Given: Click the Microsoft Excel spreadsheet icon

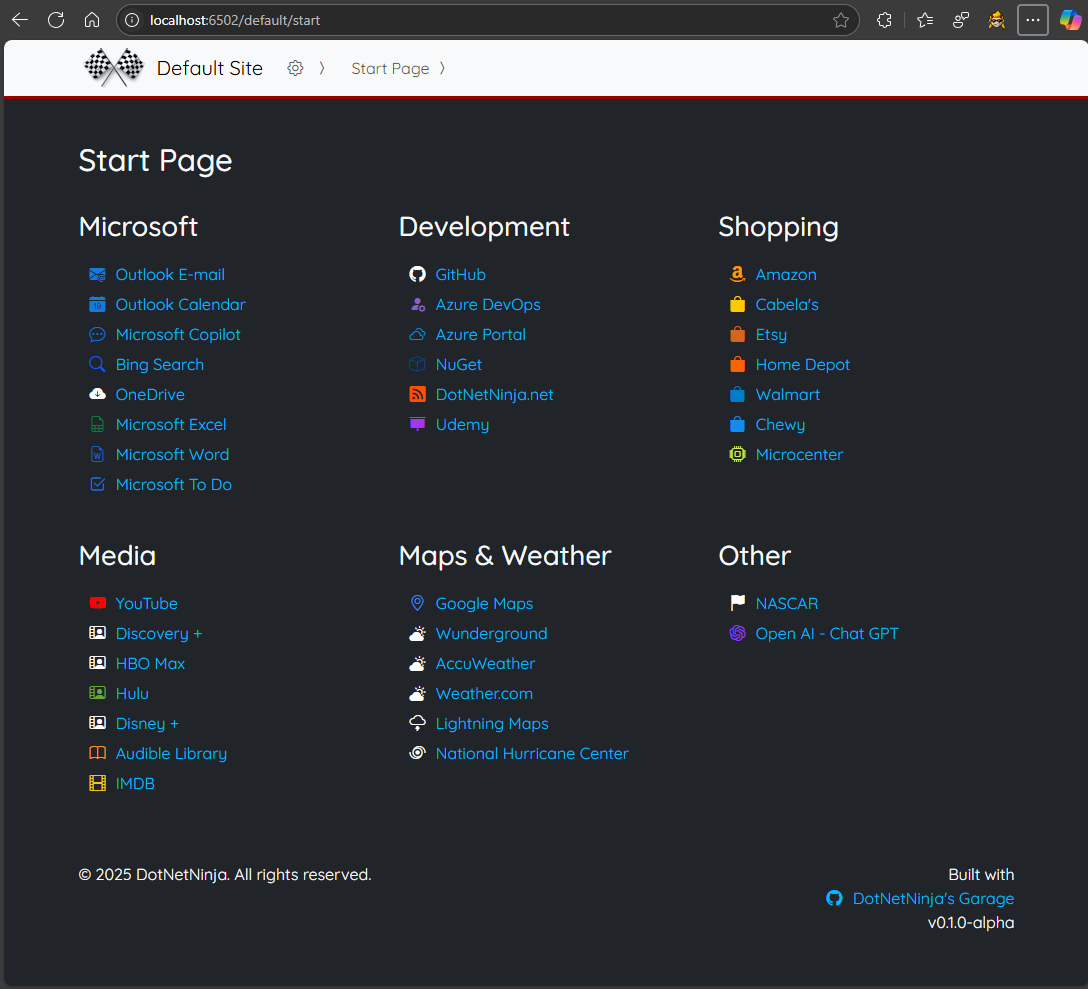Looking at the screenshot, I should pyautogui.click(x=98, y=424).
